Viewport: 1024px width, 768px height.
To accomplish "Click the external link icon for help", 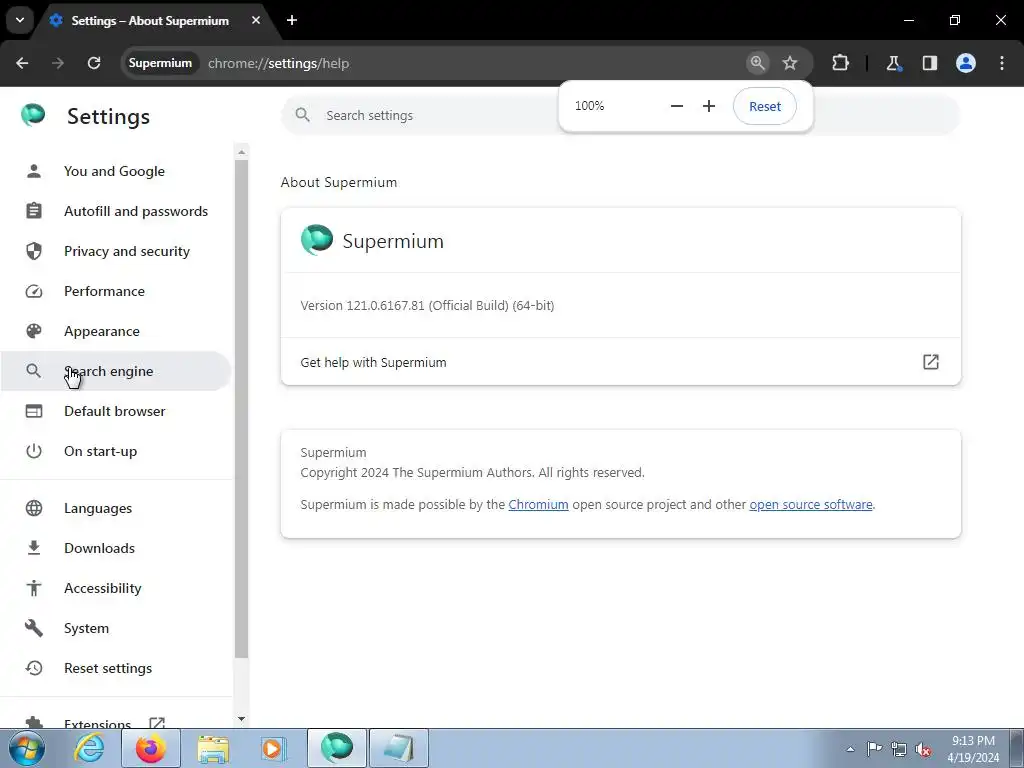I will [x=931, y=362].
